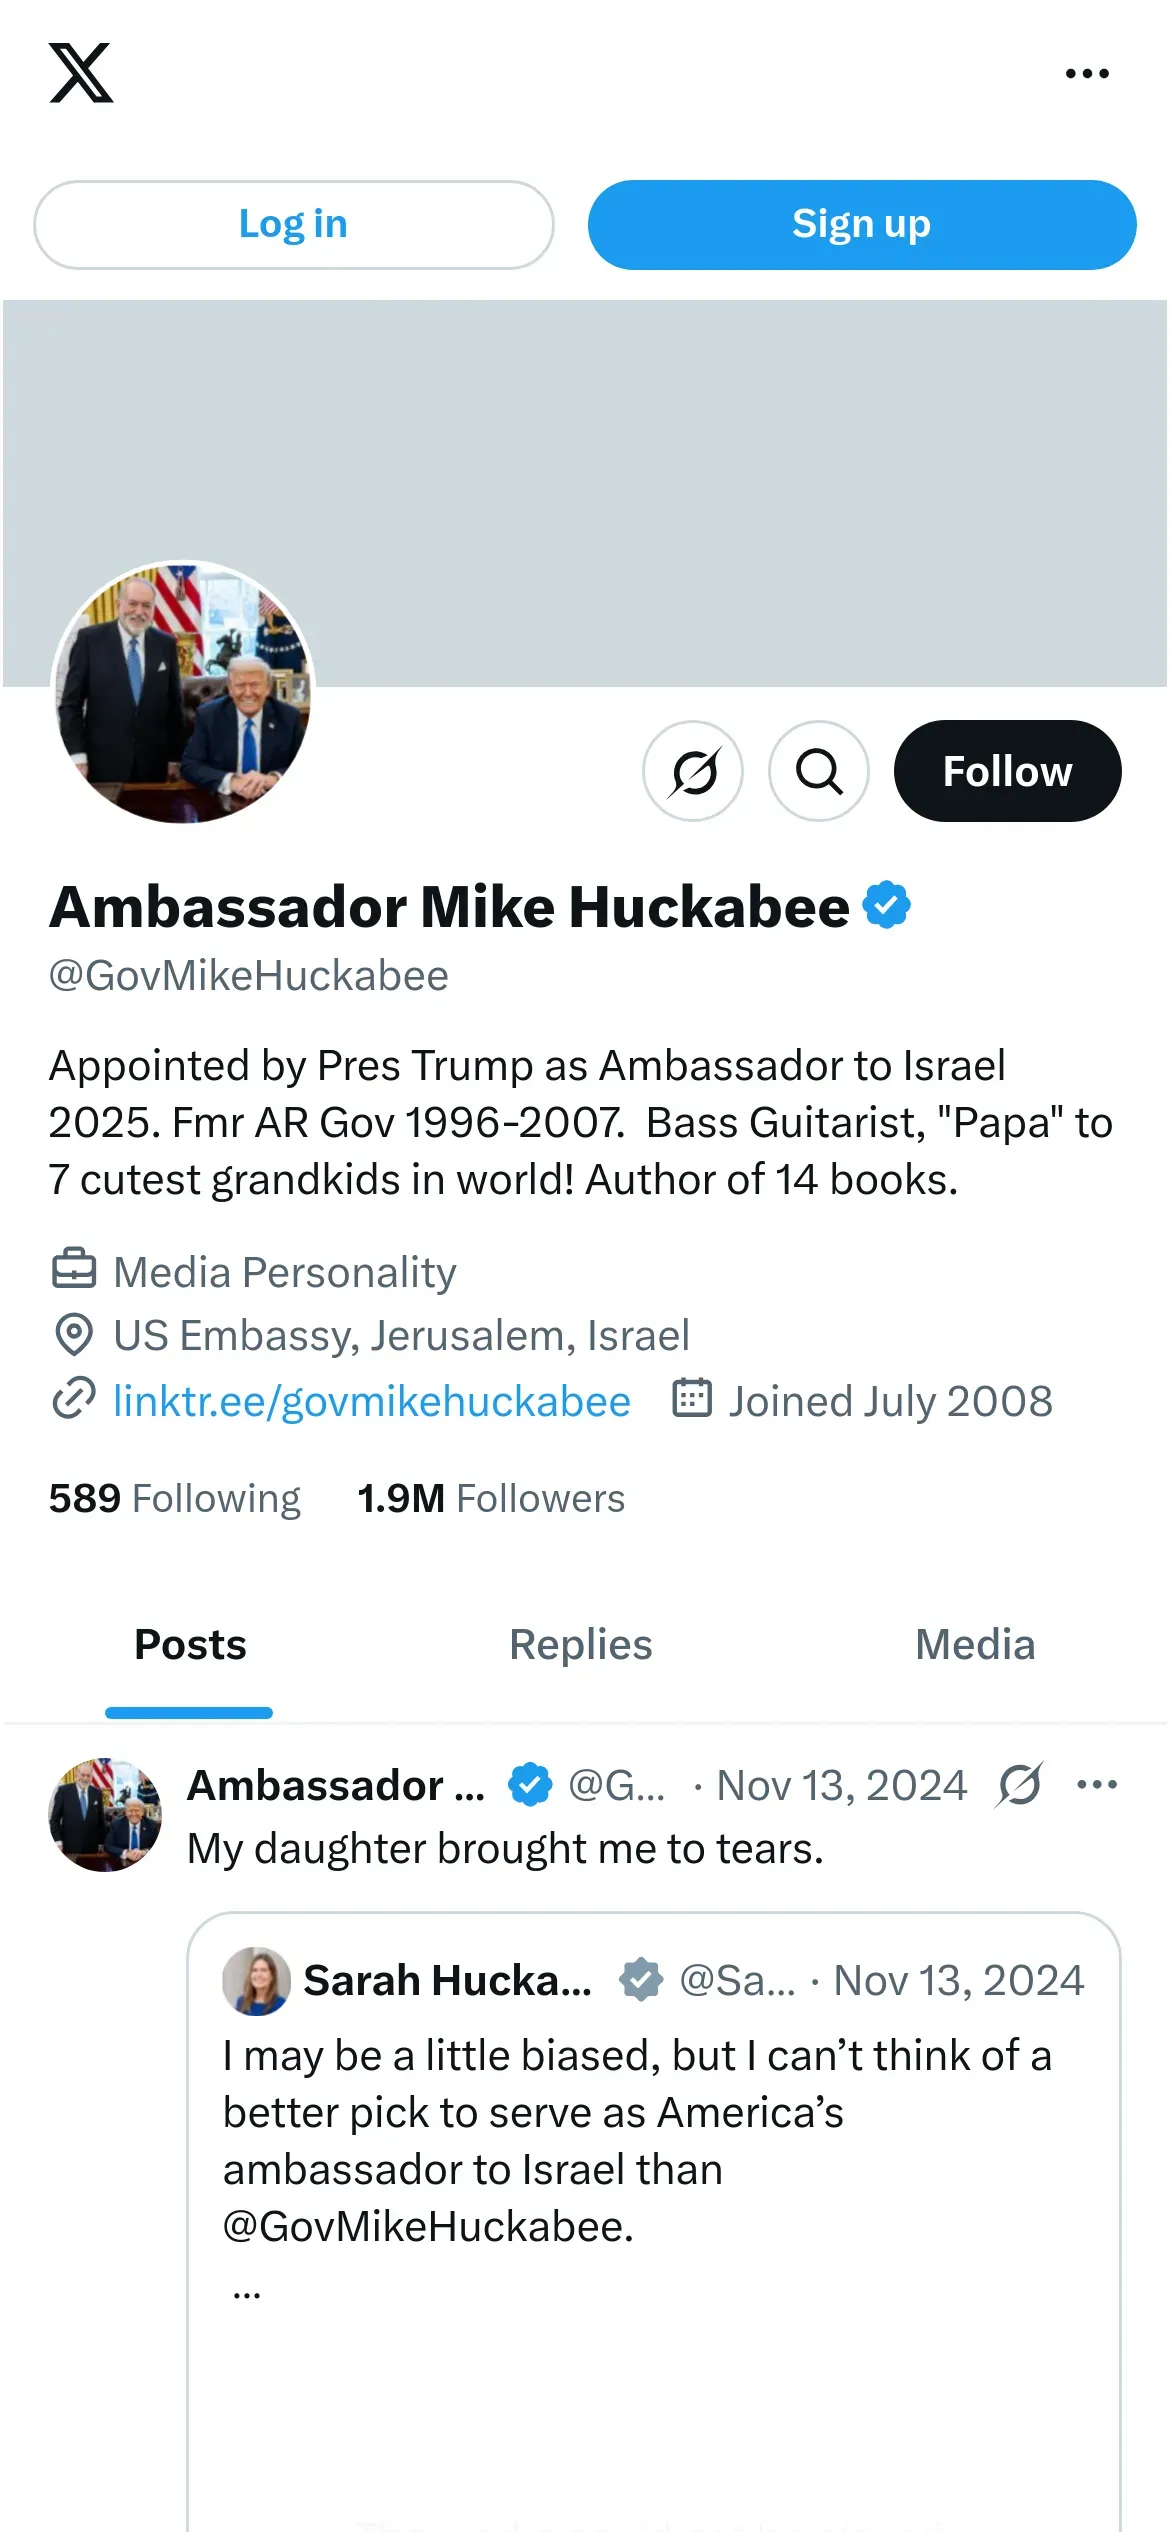1170x2532 pixels.
Task: Click the Grok icon on the profile
Action: pos(693,771)
